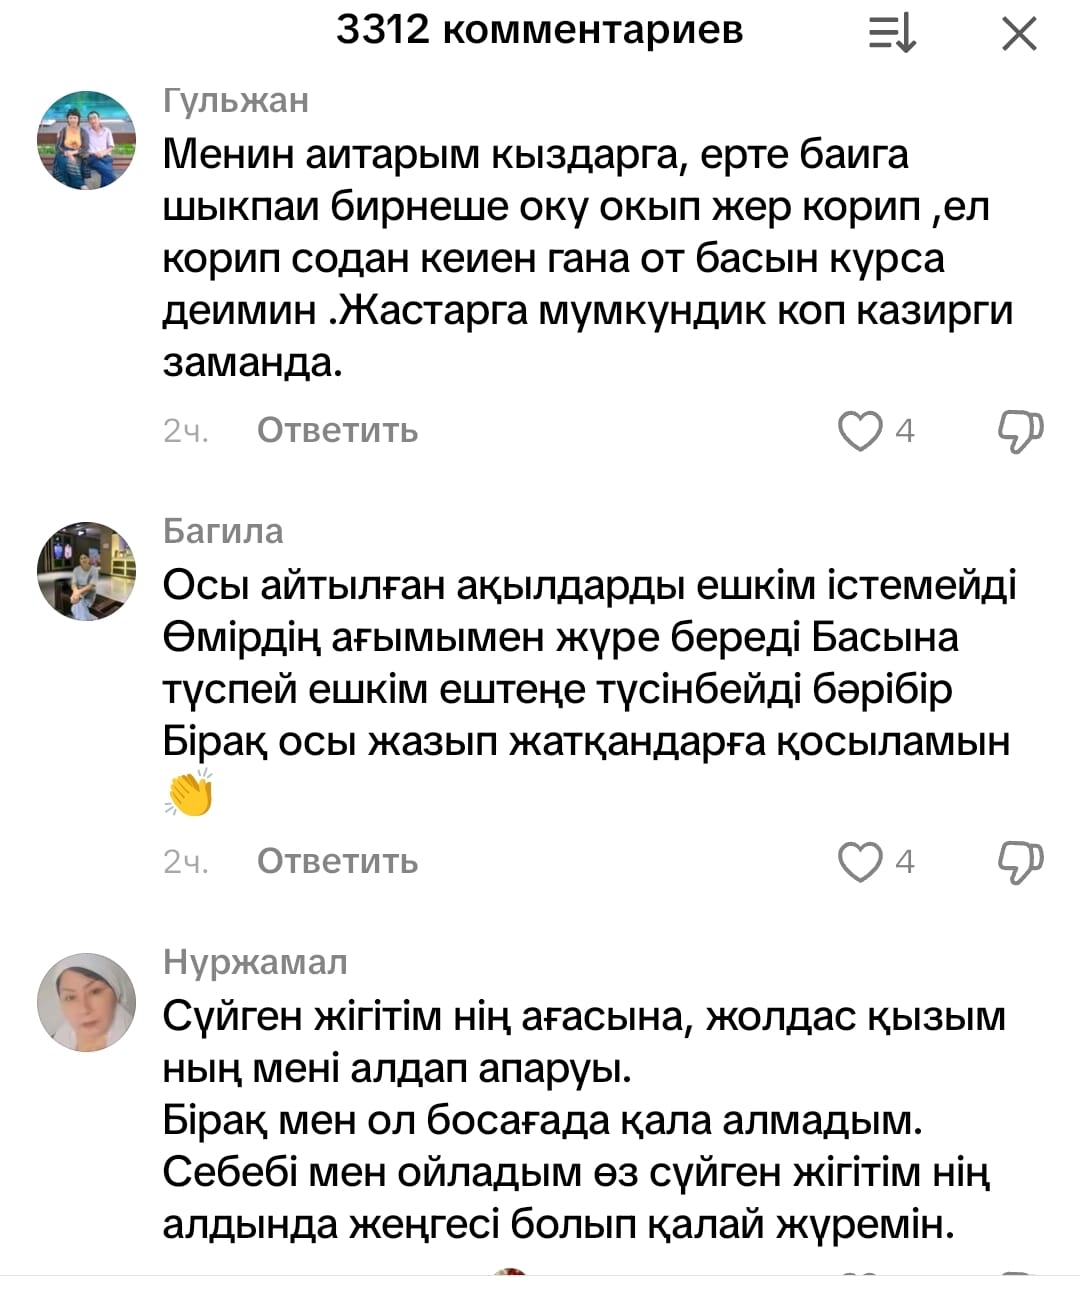The image size is (1080, 1294).
Task: Tap the like count on Гульжан's comment
Action: (905, 431)
